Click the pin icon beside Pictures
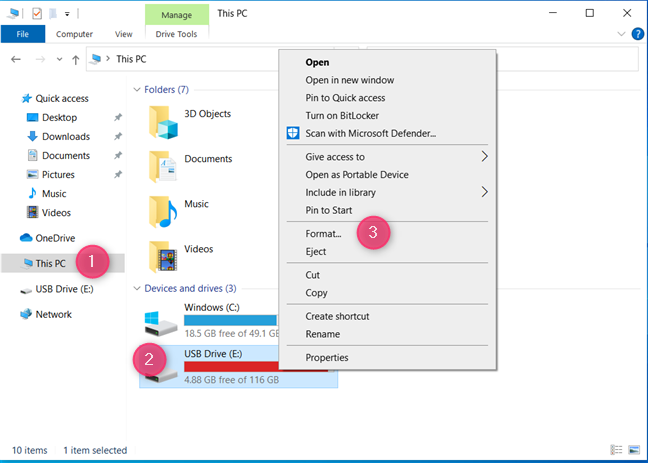Viewport: 648px width, 463px height. [x=118, y=174]
